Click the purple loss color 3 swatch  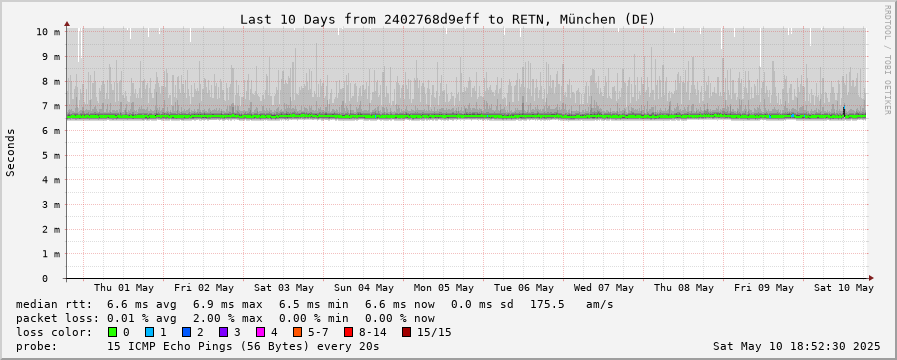[x=223, y=332]
